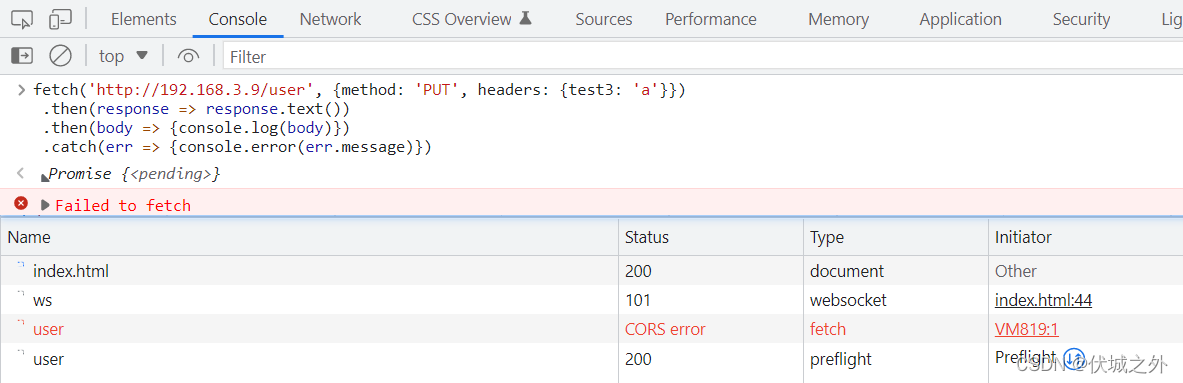This screenshot has width=1183, height=383.
Task: Click the Preflight up-down arrow icon
Action: (x=1074, y=357)
